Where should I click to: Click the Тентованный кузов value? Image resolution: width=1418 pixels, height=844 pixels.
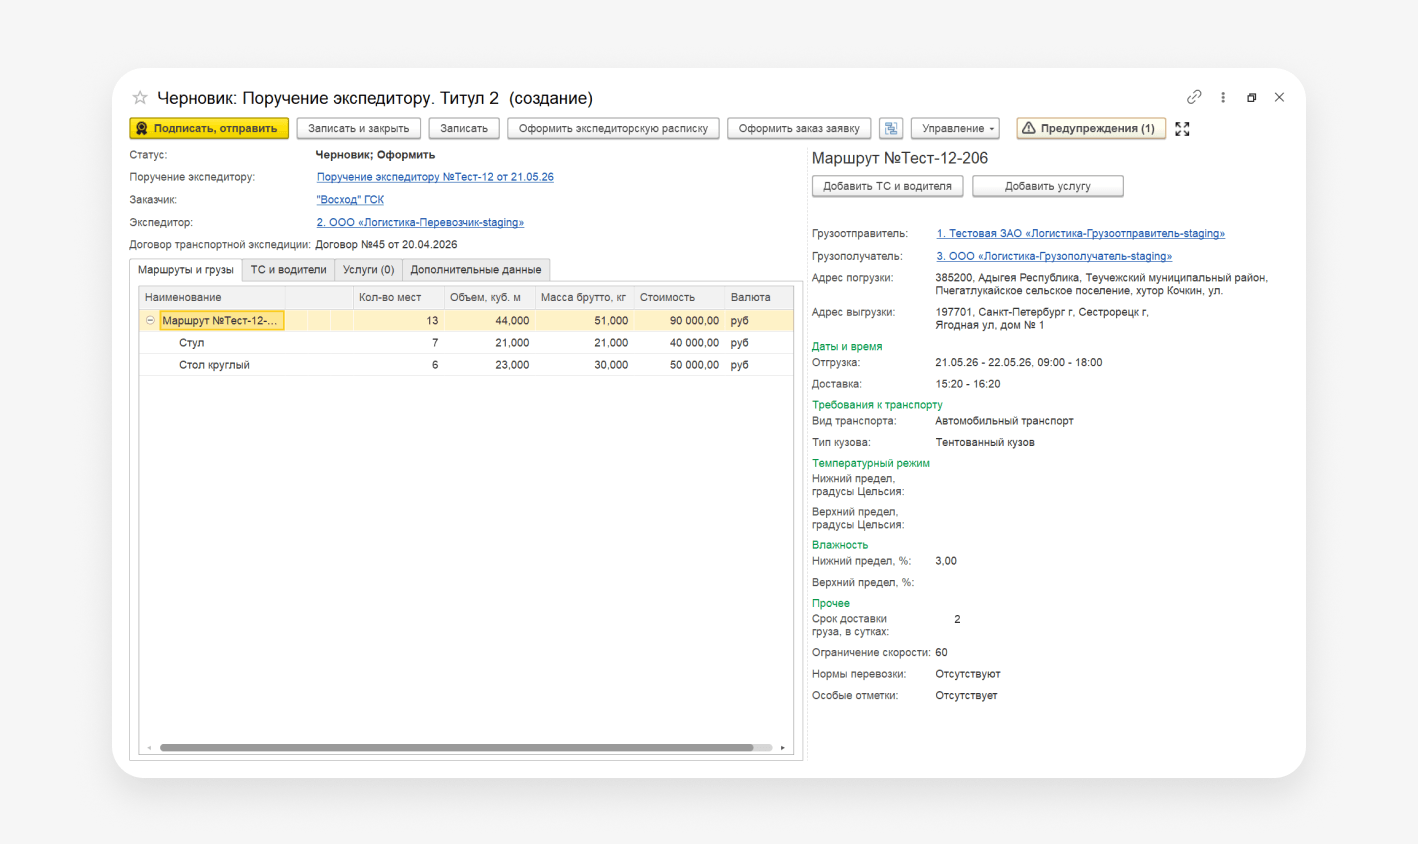[x=985, y=442]
